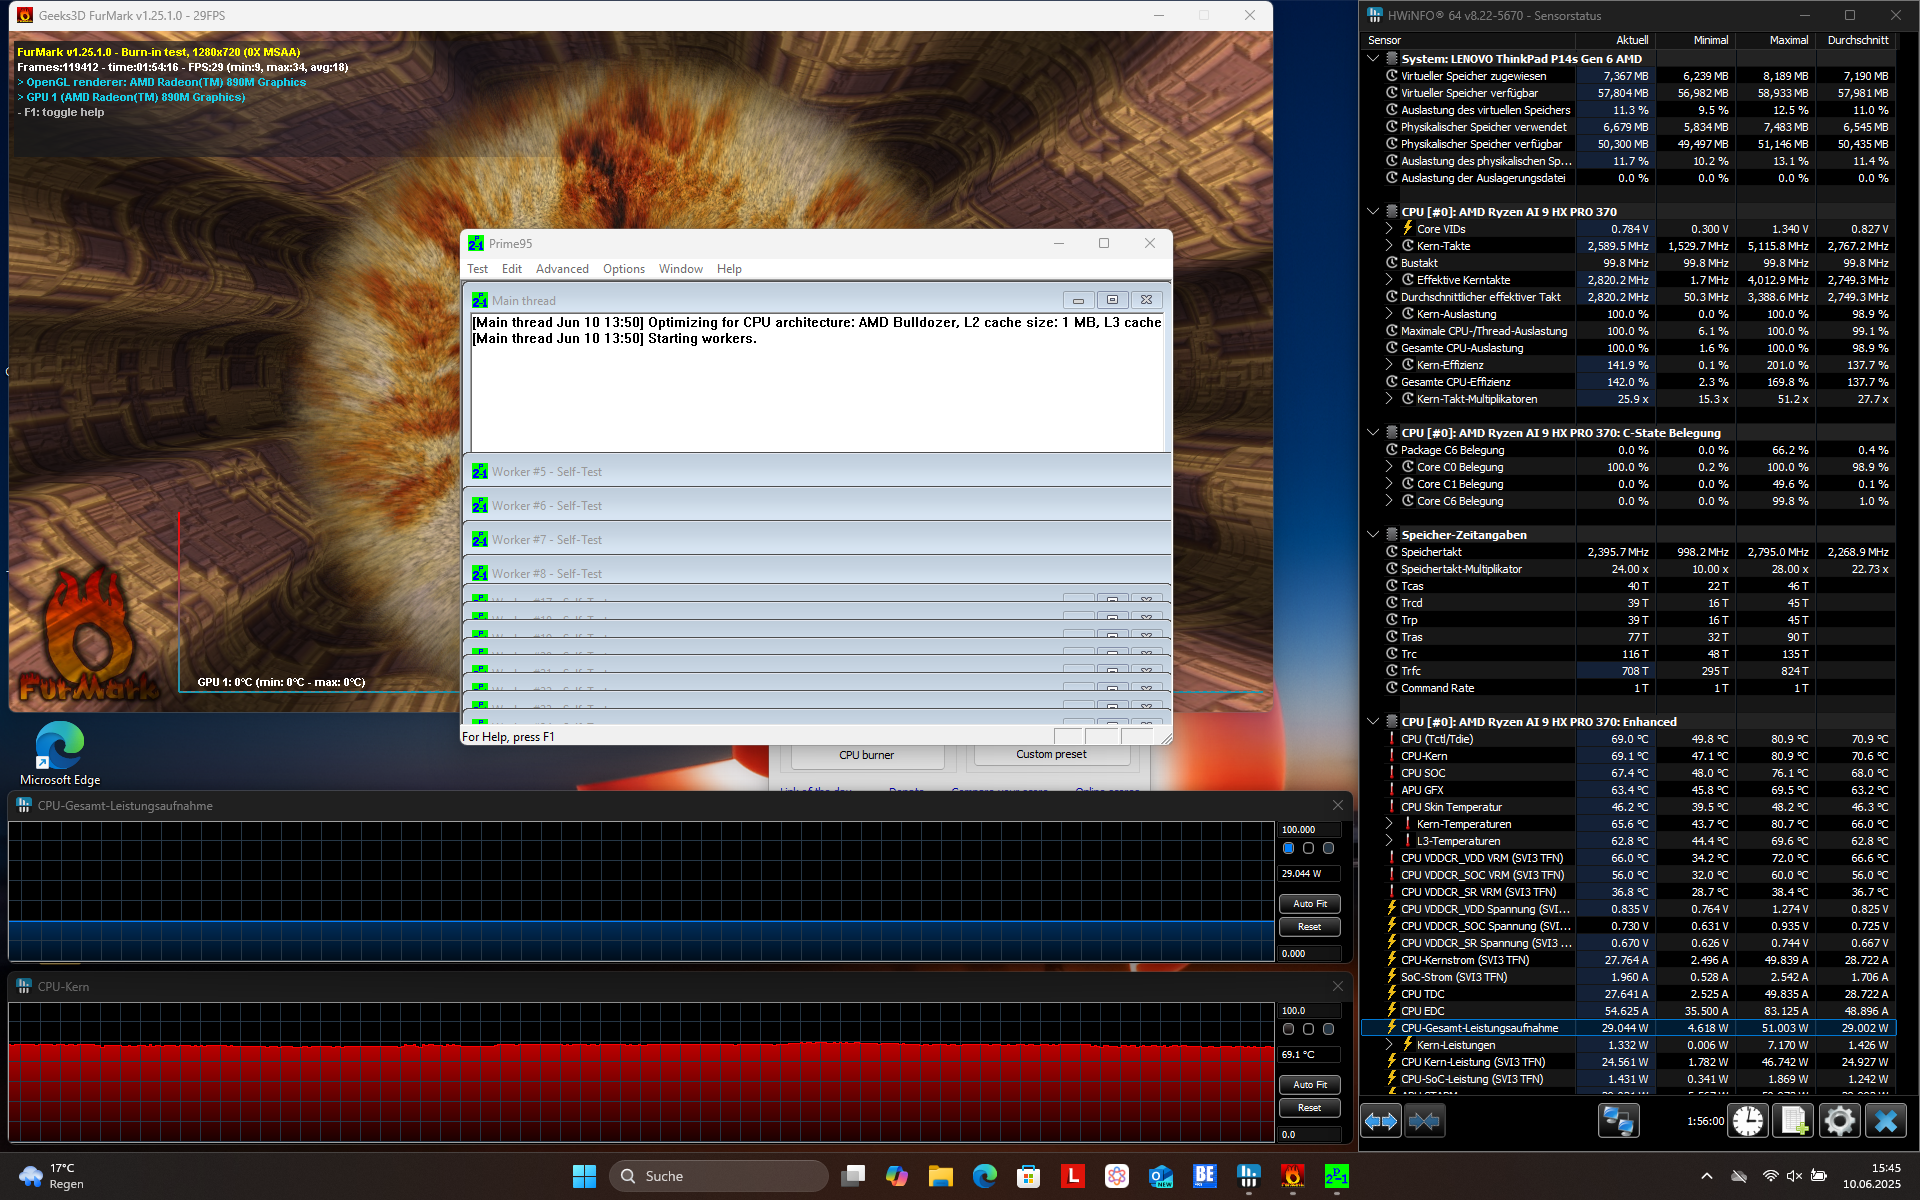Viewport: 1920px width, 1200px height.
Task: Select blue radio button in Leistungsaufnahme graph
Action: click(1289, 848)
